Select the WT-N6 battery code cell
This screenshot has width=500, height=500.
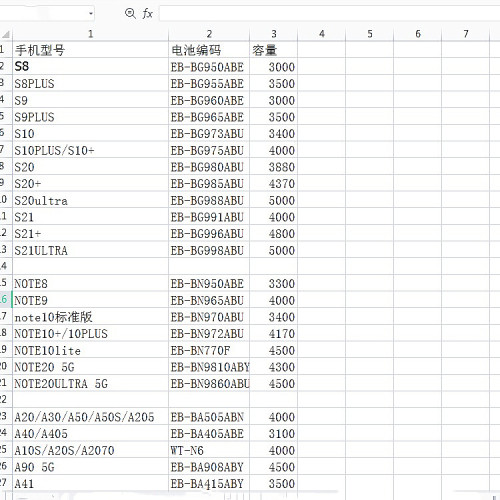tap(209, 450)
